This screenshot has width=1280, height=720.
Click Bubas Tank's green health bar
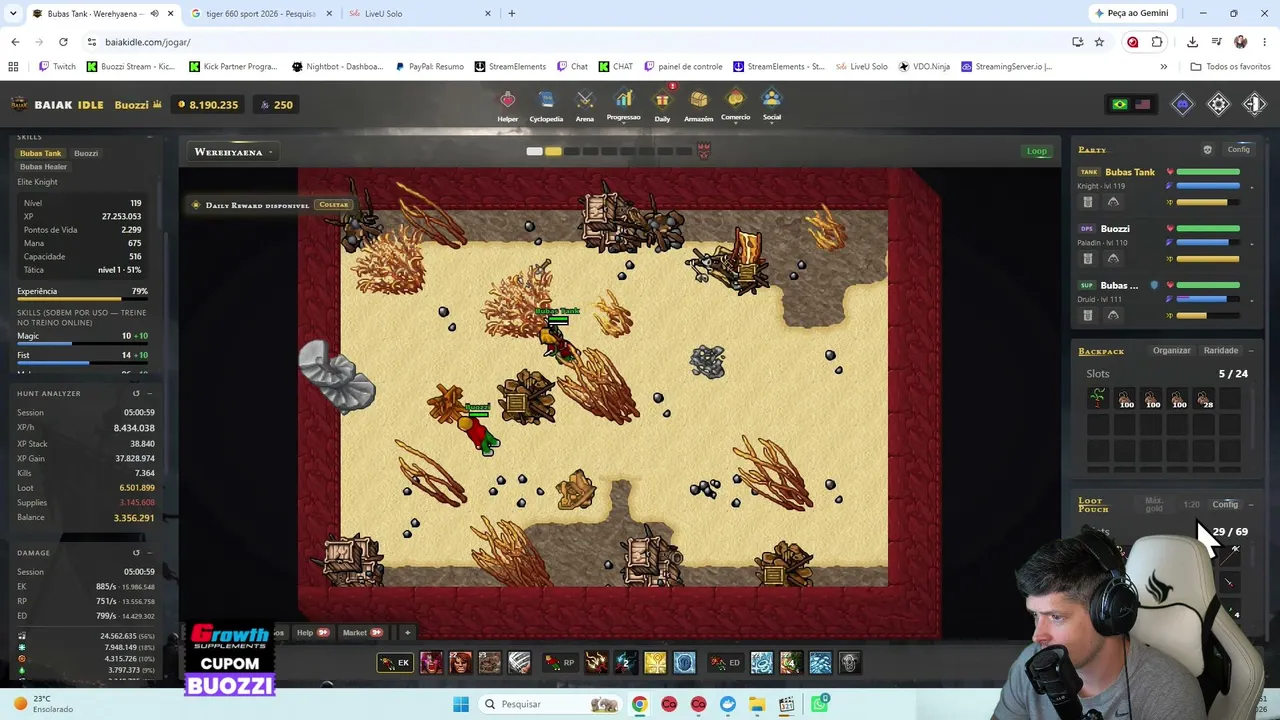coord(1208,172)
